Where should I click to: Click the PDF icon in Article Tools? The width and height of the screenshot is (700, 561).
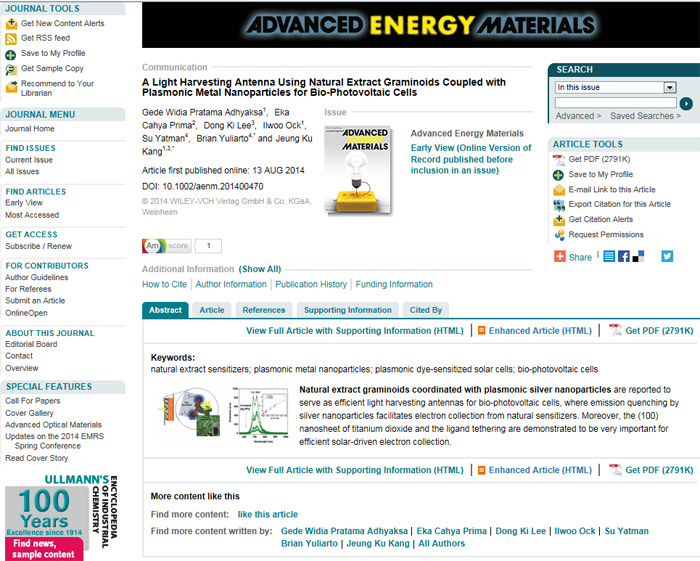coord(560,159)
